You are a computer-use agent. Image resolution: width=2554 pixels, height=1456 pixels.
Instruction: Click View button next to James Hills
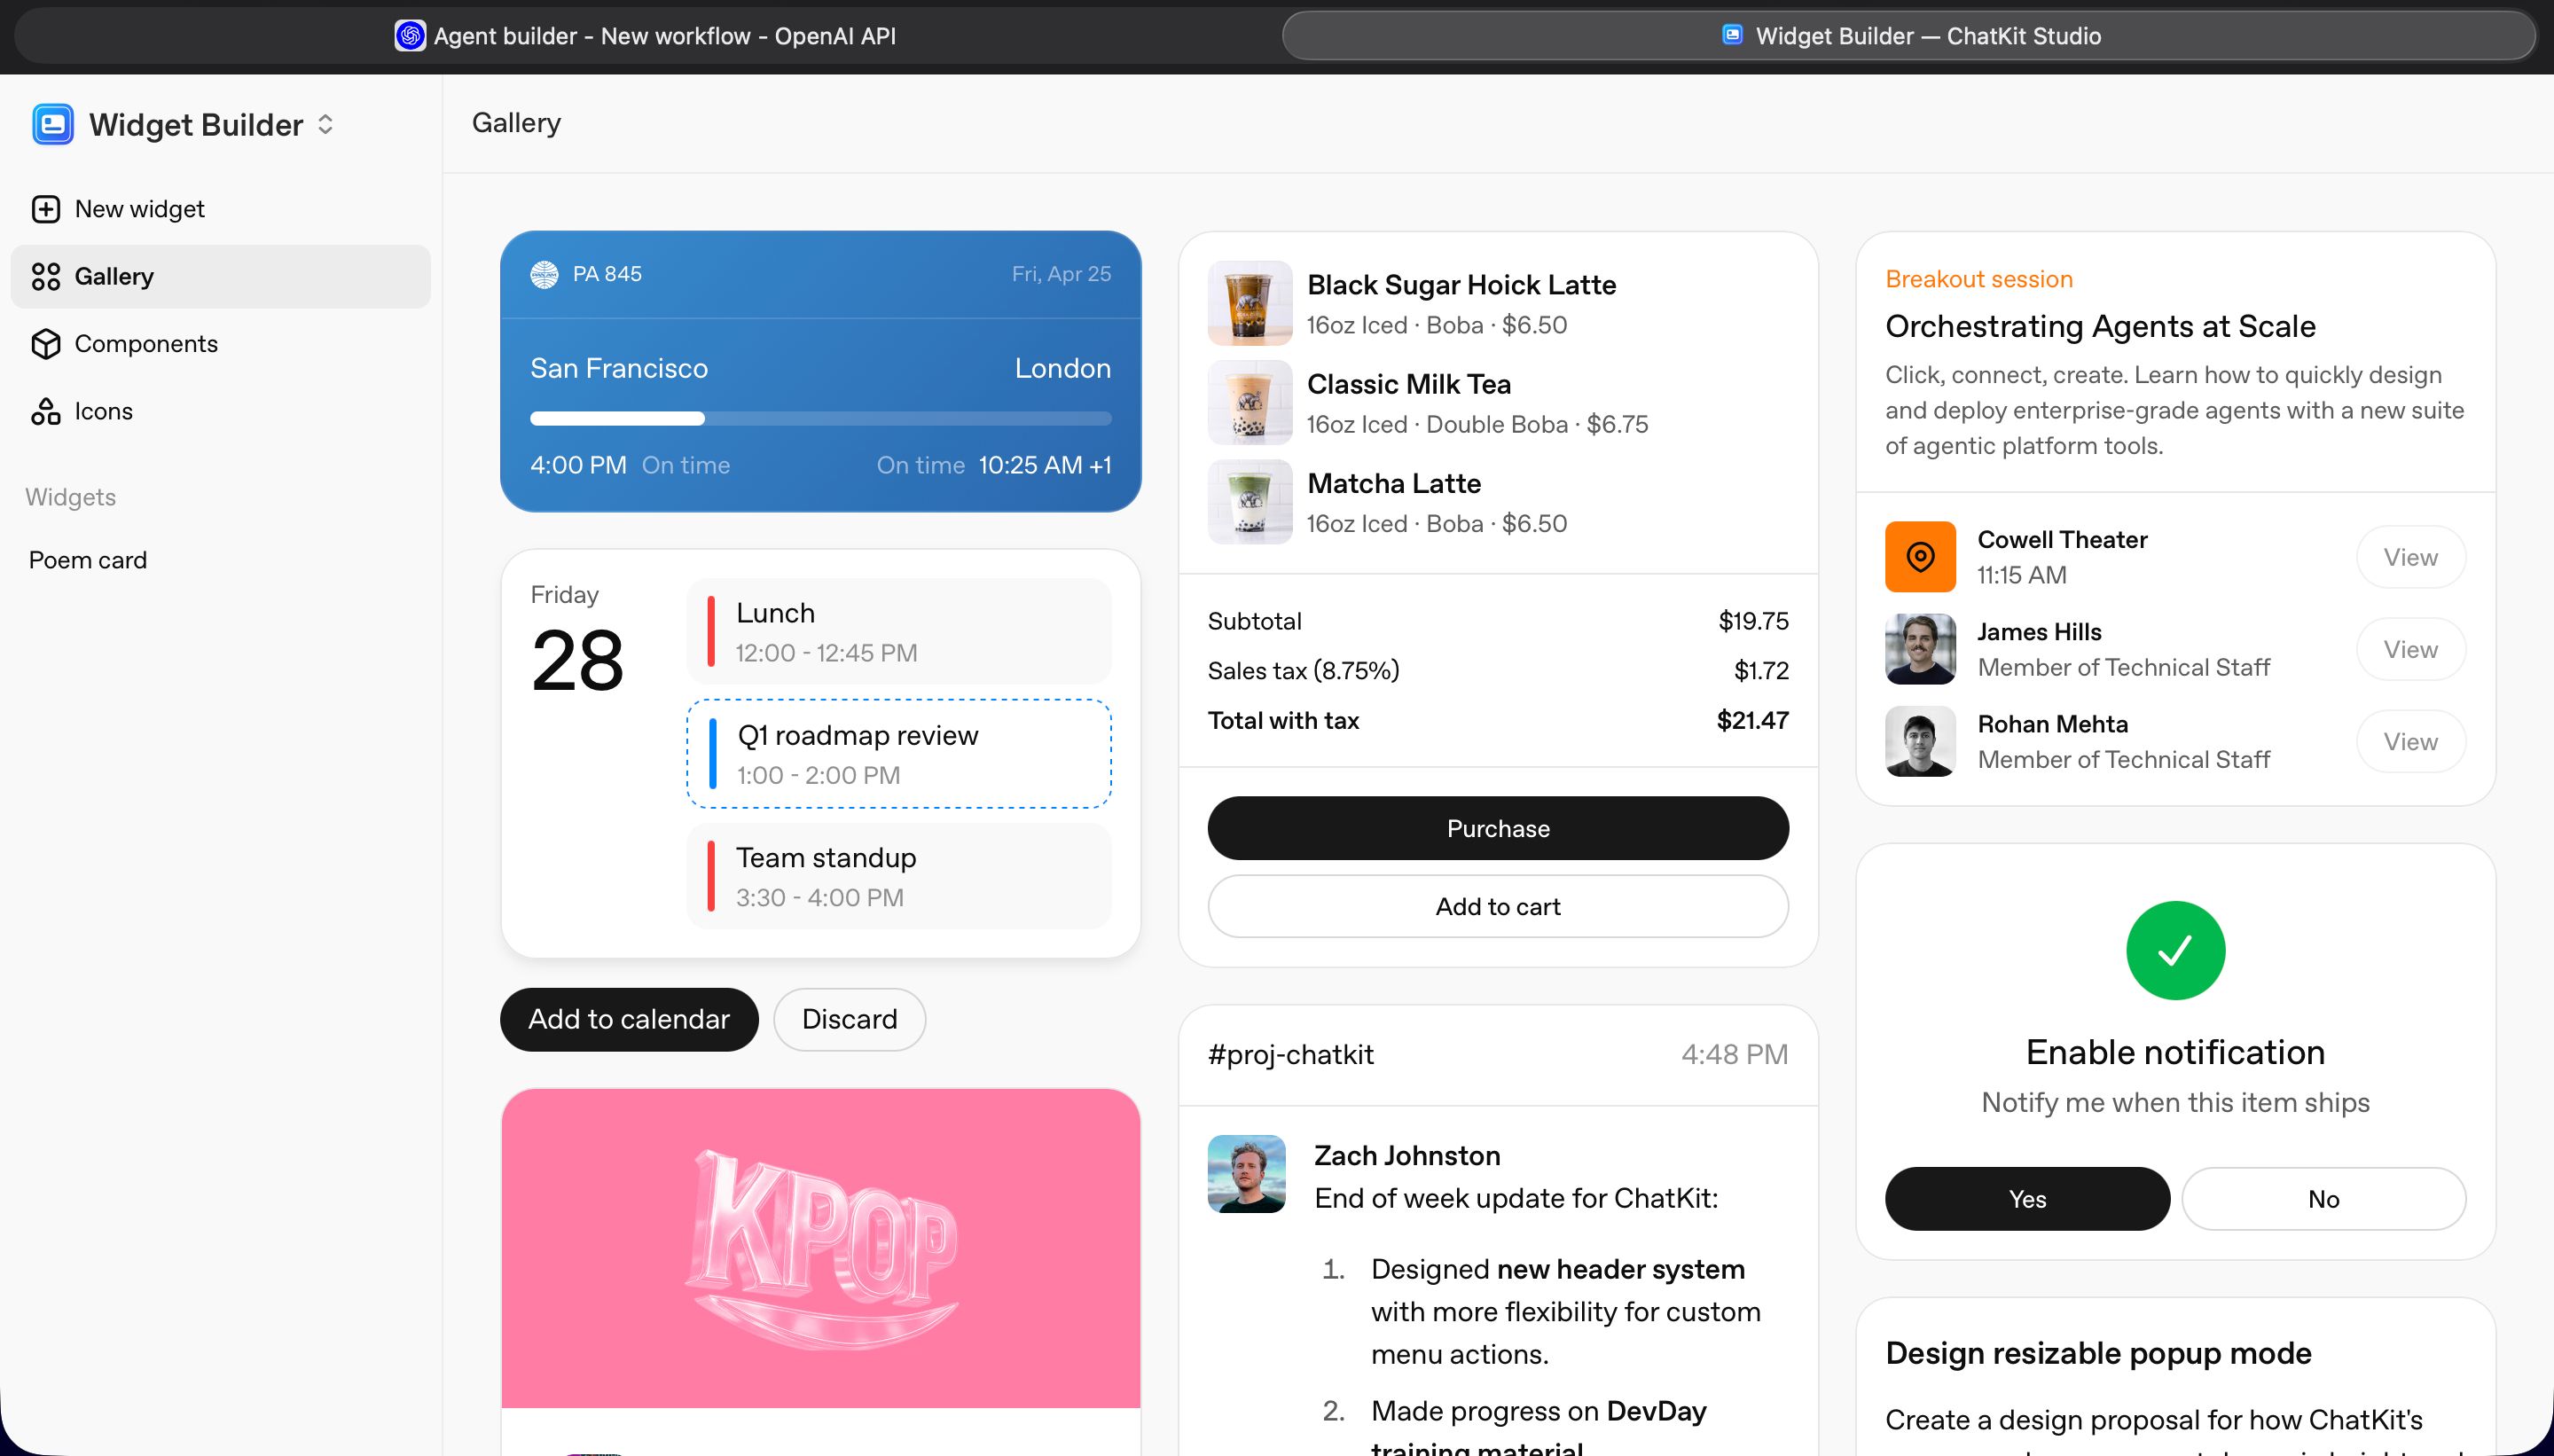tap(2410, 649)
